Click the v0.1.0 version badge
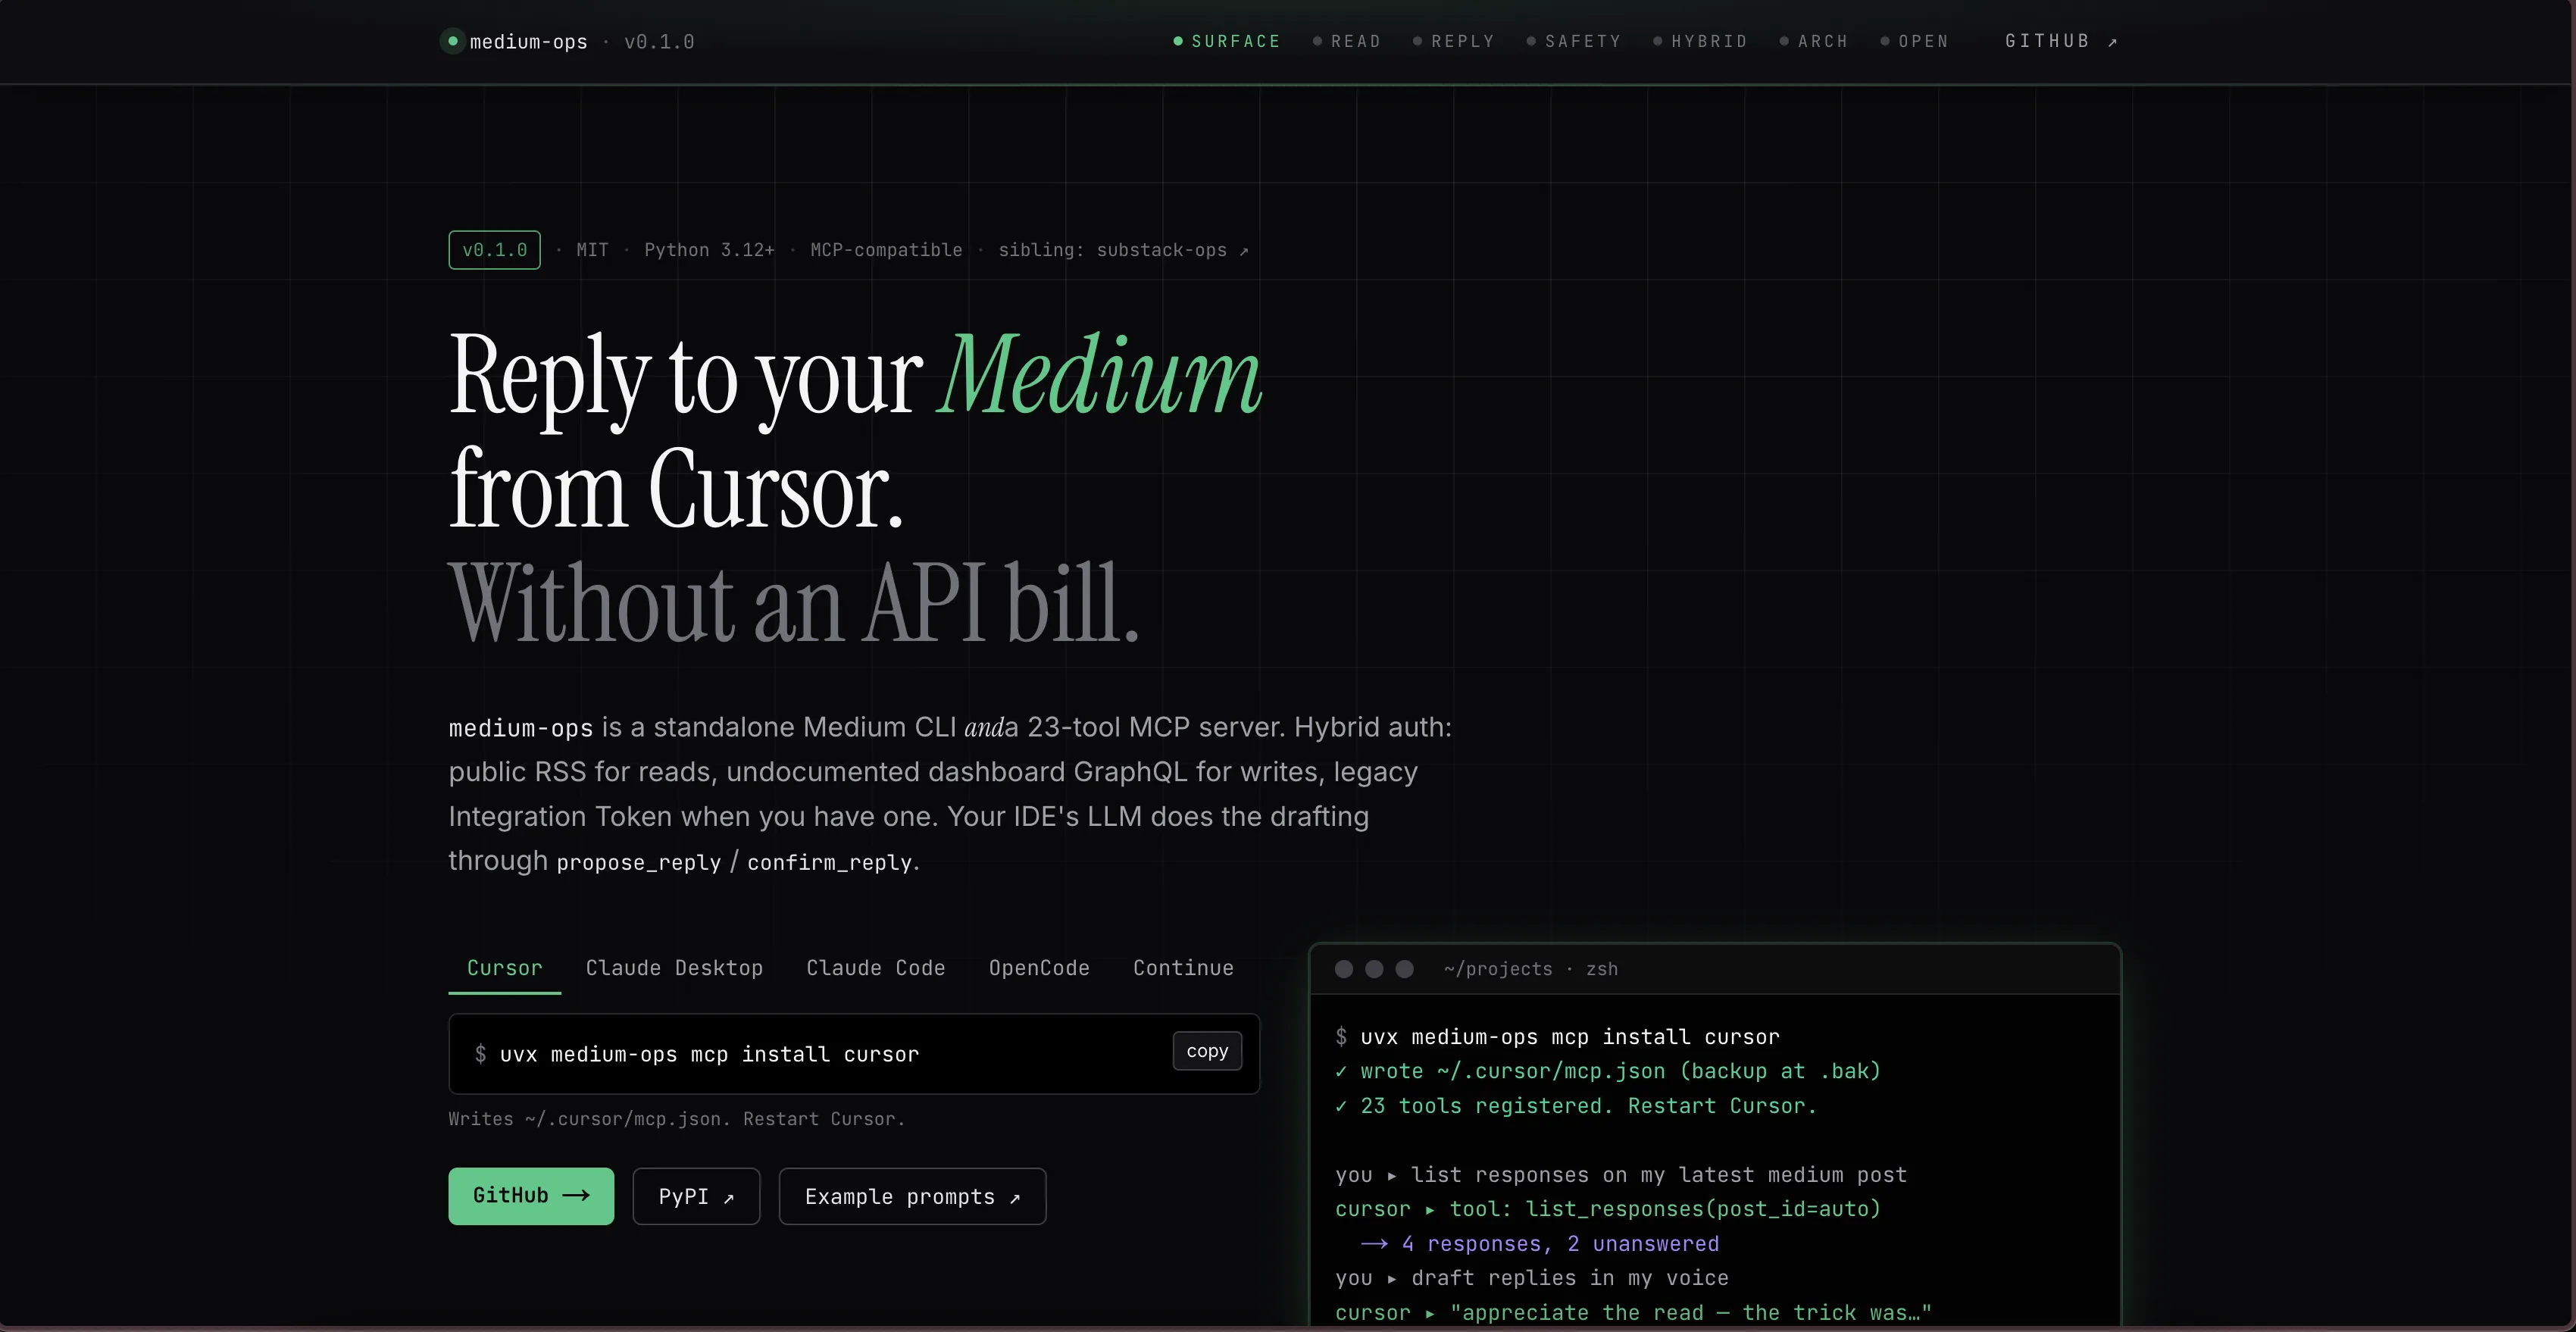Screen dimensions: 2576x1332 coord(494,250)
